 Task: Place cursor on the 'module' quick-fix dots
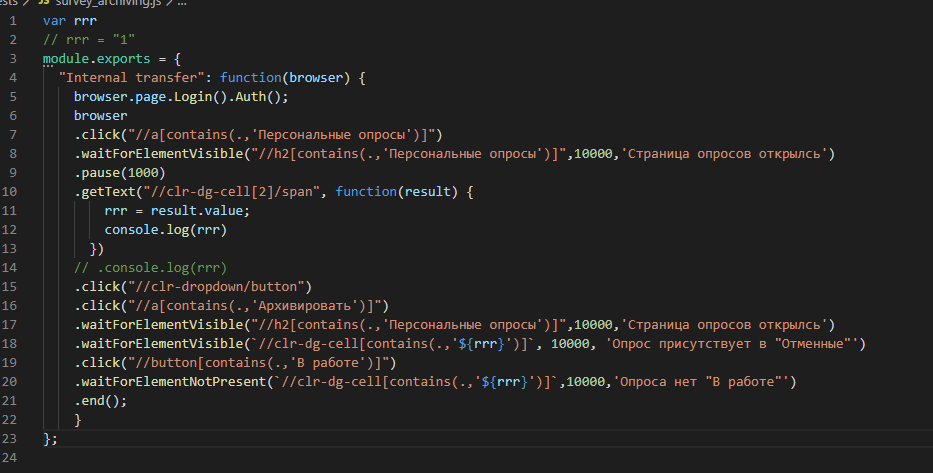[x=48, y=66]
